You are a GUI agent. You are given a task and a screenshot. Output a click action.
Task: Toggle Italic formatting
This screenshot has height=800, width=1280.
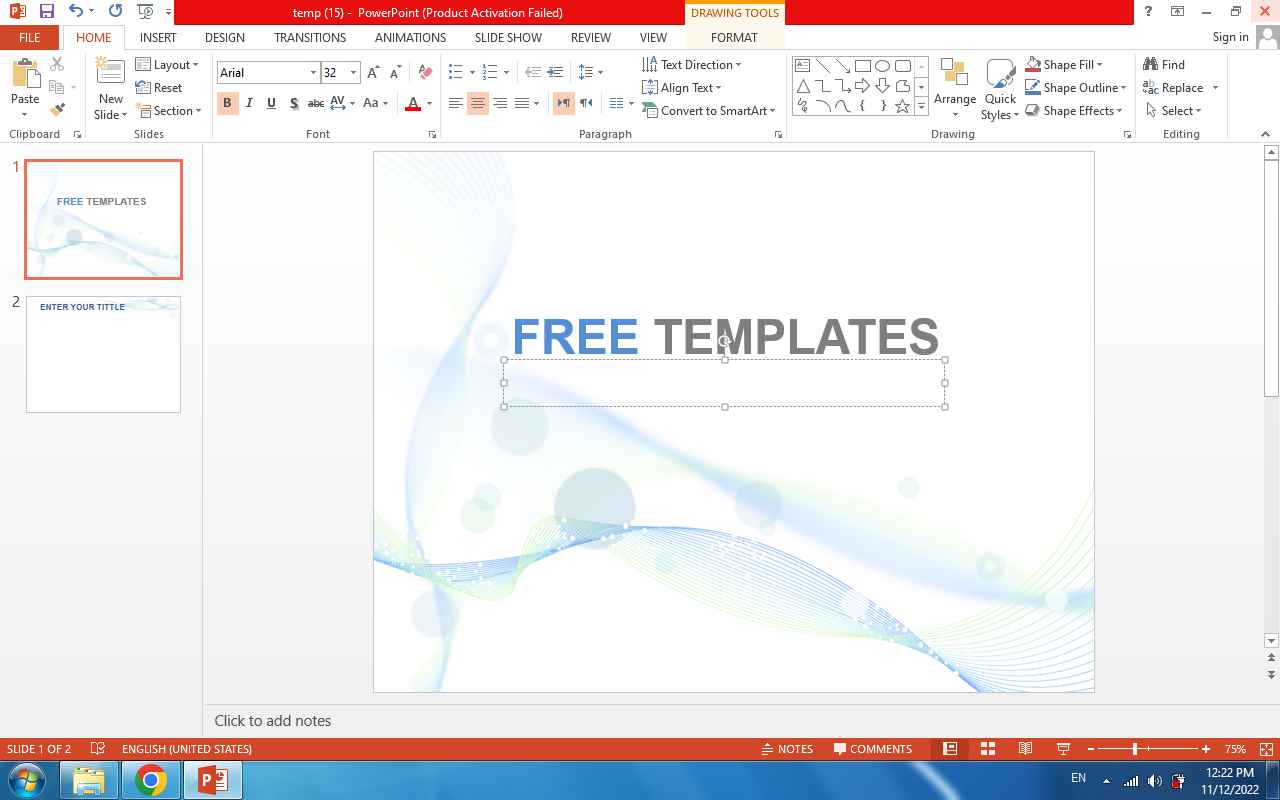click(x=249, y=103)
